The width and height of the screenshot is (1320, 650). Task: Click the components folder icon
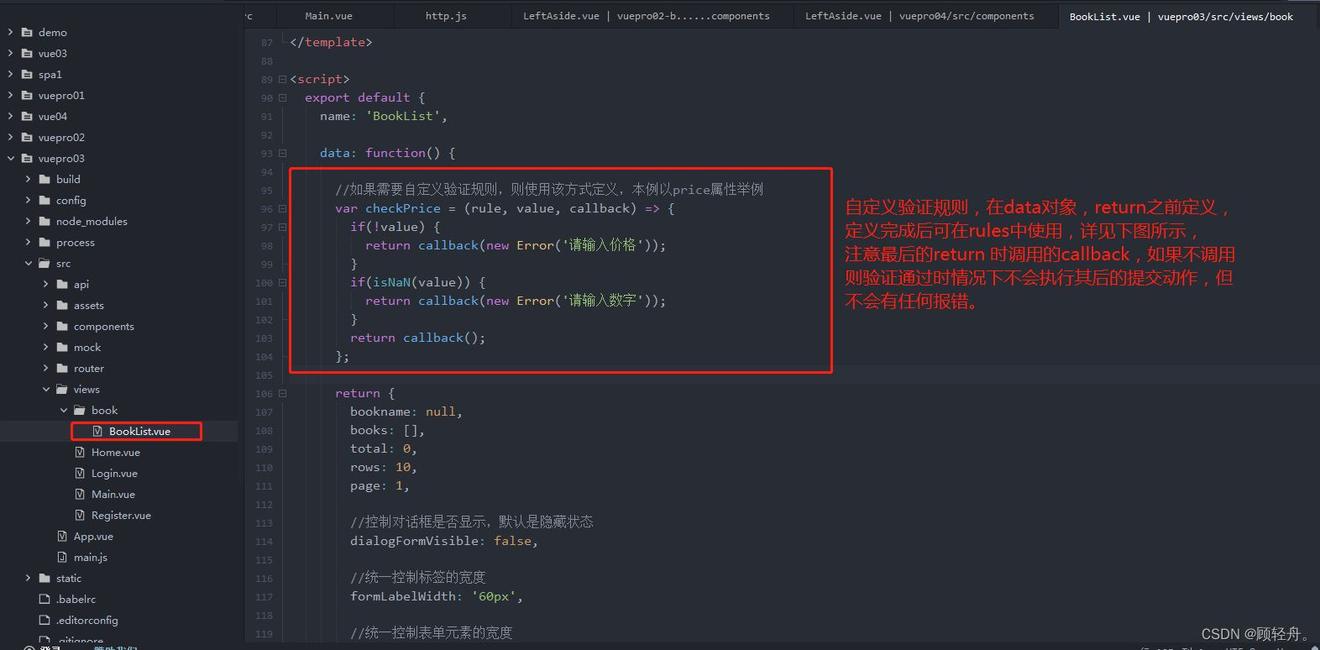[63, 326]
